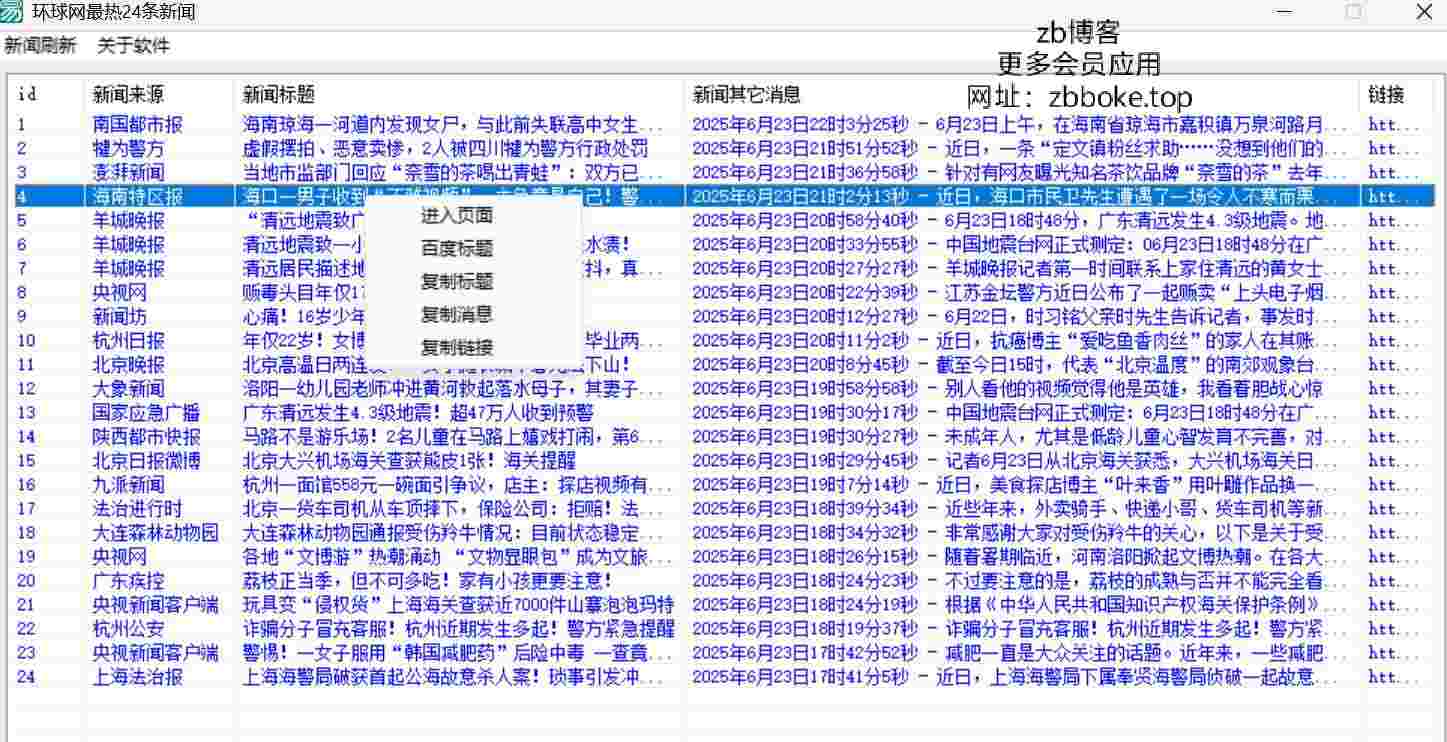
Task: Click message cell dated 2025年6月23日20时22分39秒
Action: pyautogui.click(x=1017, y=293)
